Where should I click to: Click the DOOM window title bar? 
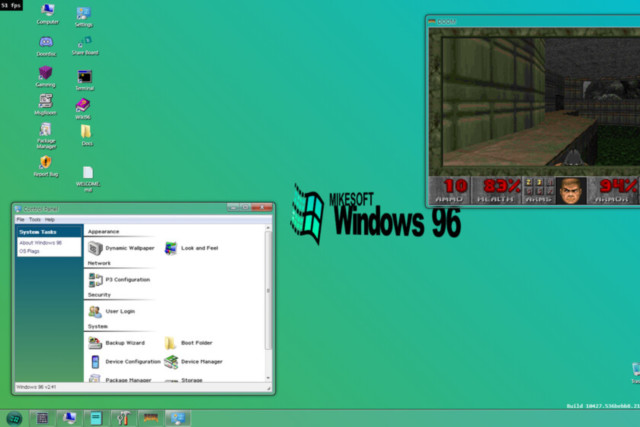pos(533,22)
